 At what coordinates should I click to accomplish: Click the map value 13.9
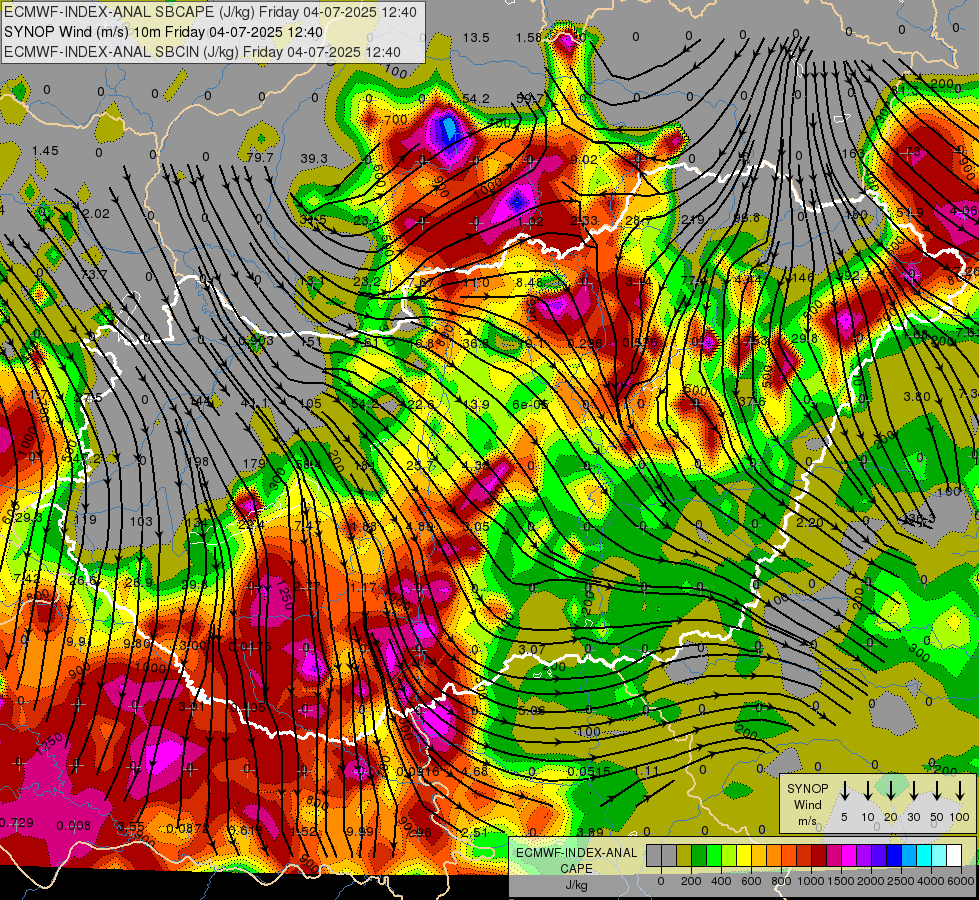(x=476, y=405)
